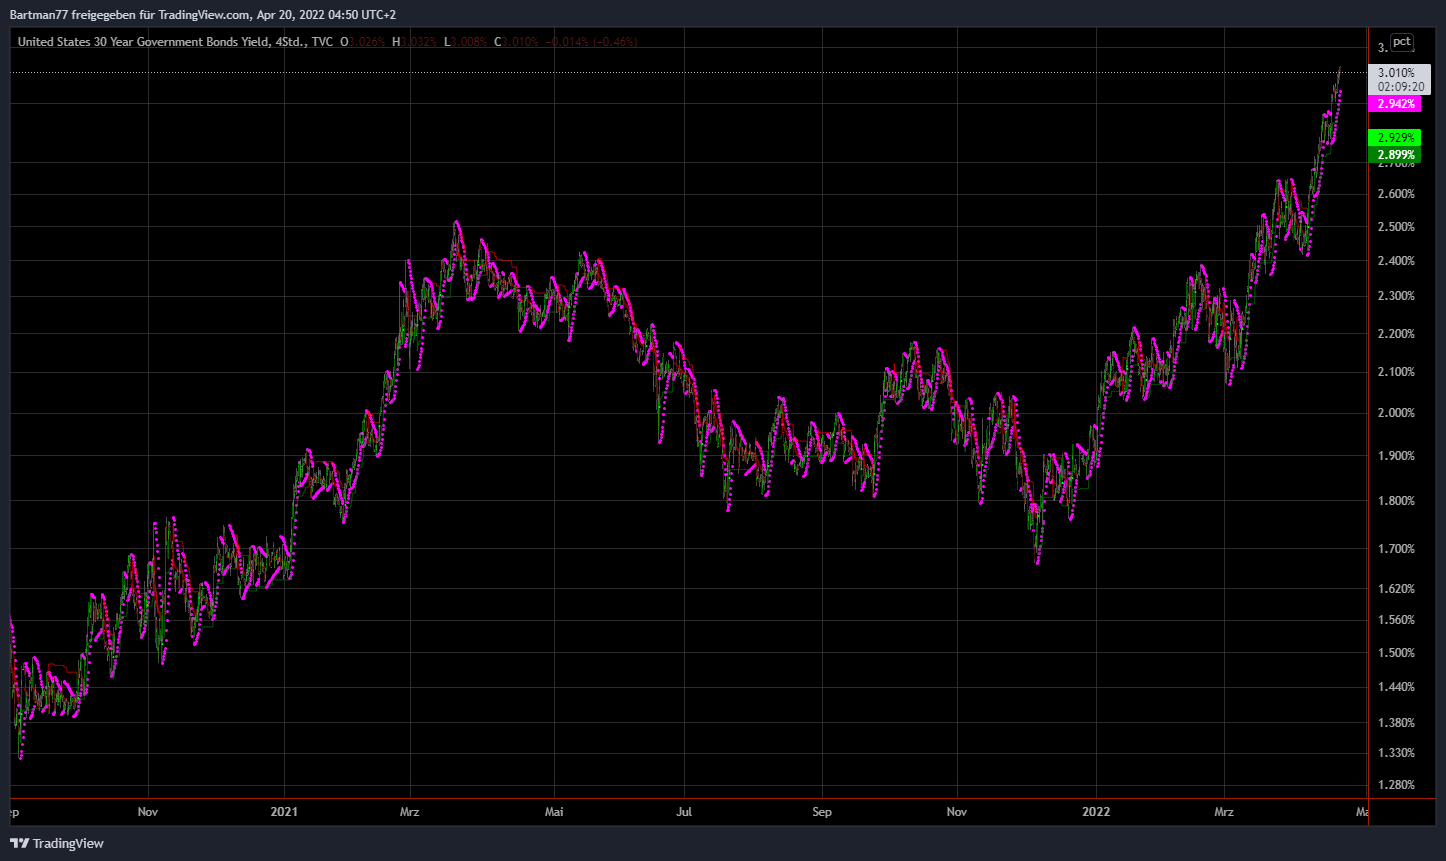This screenshot has height=861, width=1446.
Task: Click the 1.800% price axis label
Action: click(x=1396, y=501)
